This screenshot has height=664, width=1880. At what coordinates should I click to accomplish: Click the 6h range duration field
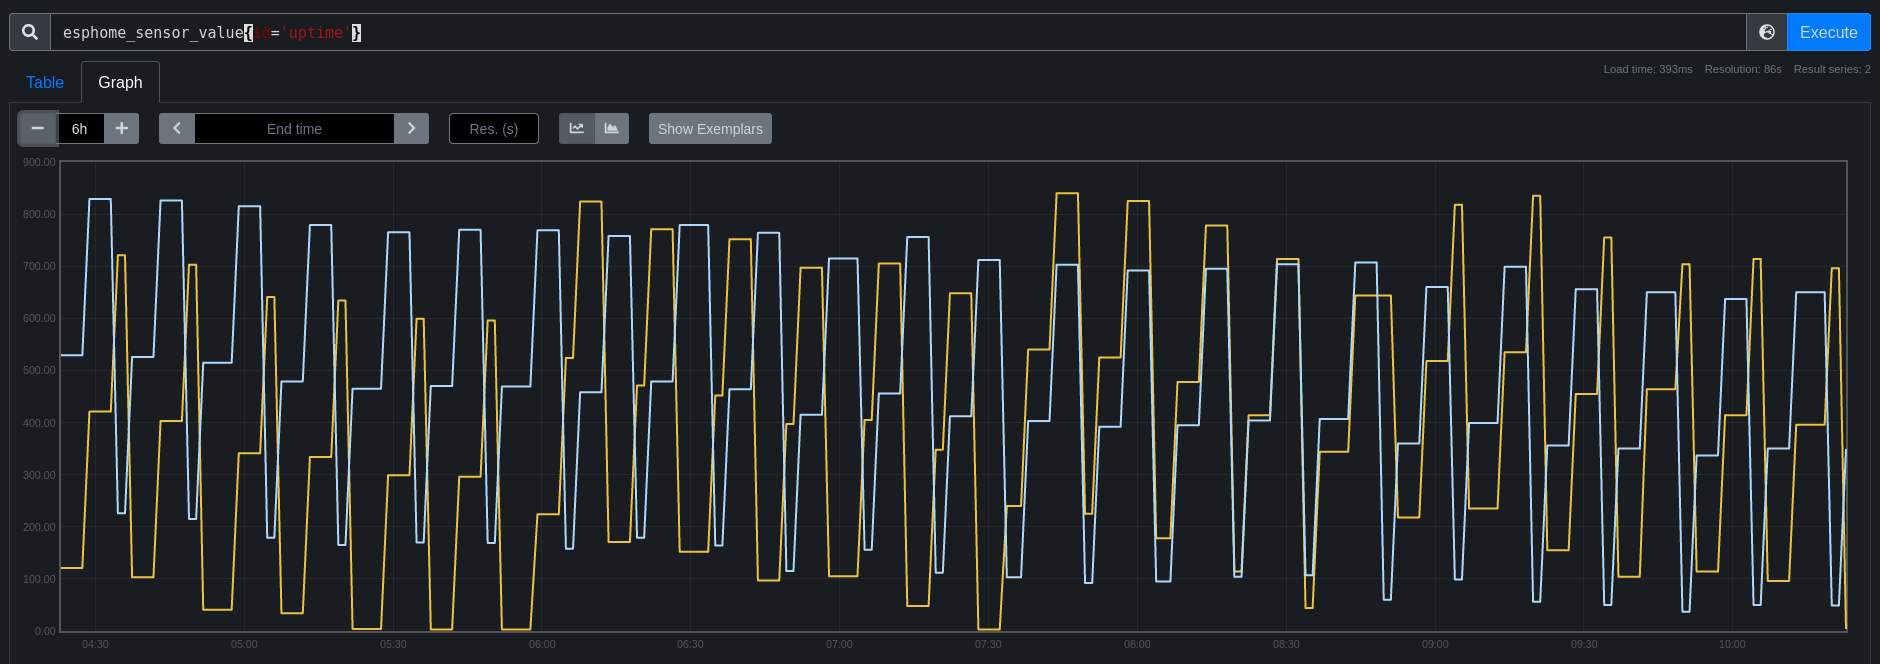click(80, 128)
